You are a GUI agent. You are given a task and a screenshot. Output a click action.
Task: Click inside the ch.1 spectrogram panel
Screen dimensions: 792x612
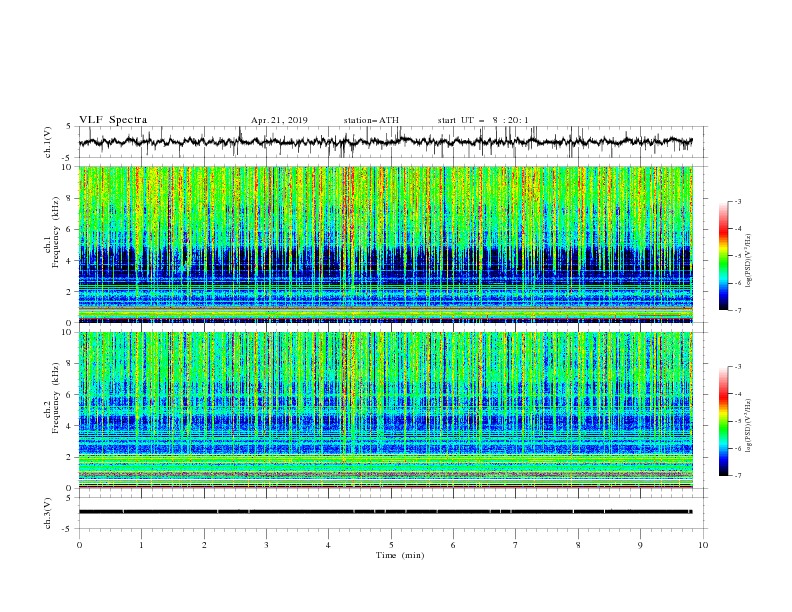pyautogui.click(x=385, y=244)
